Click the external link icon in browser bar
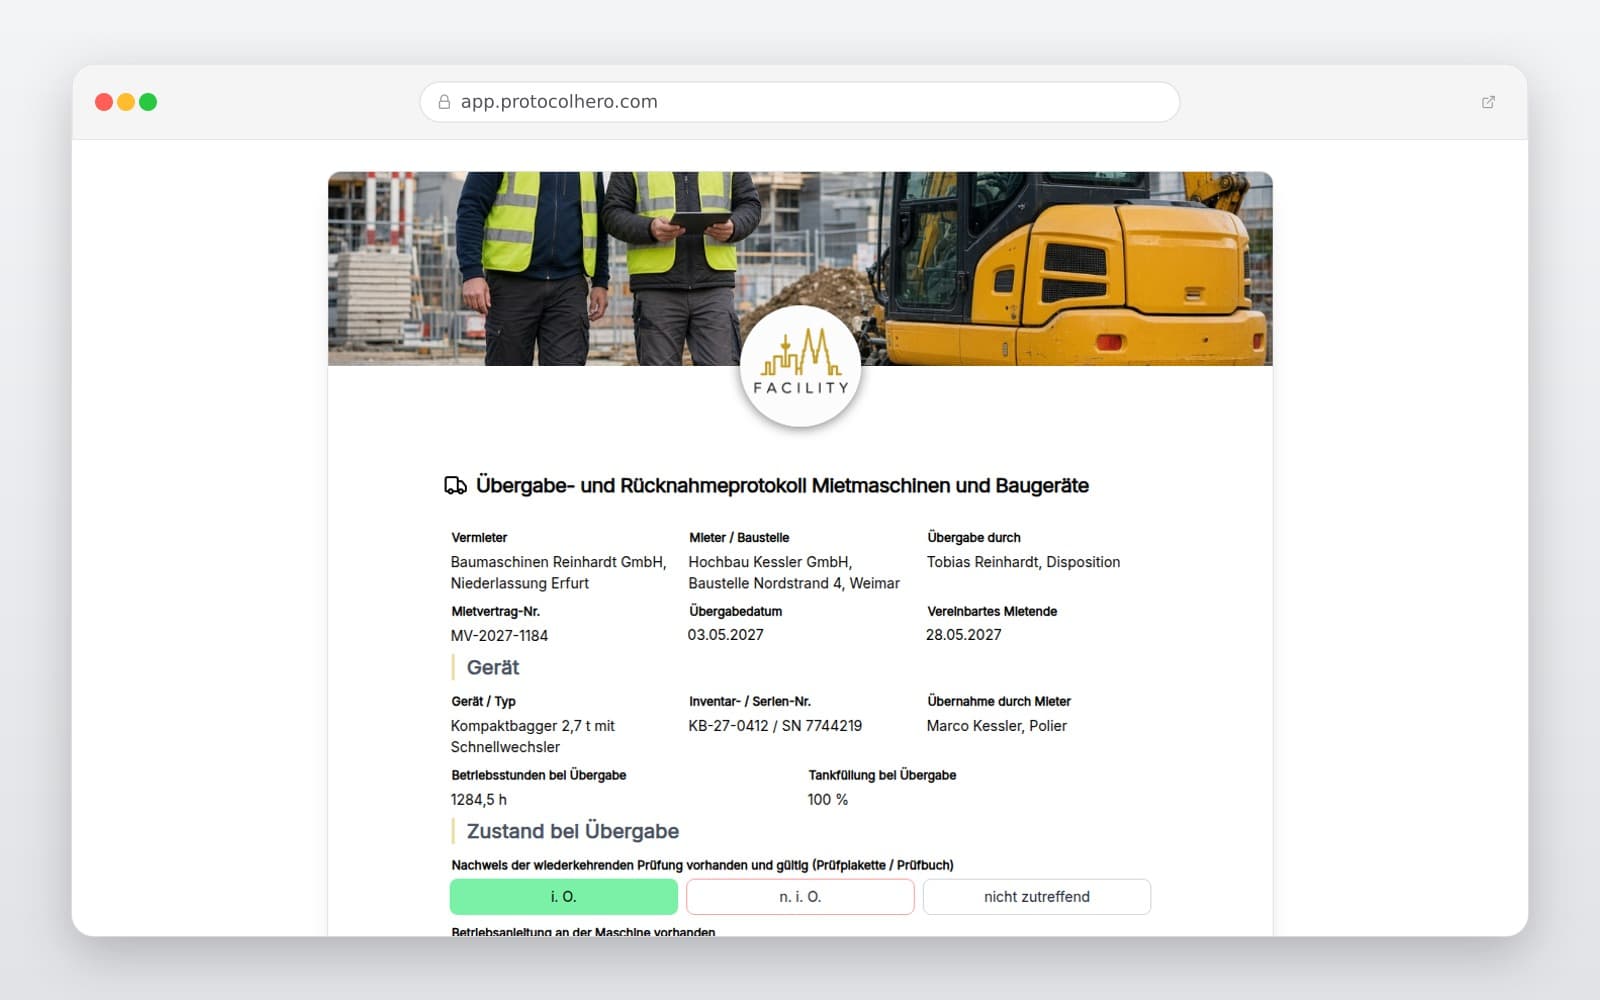Screen dimensions: 1600x1000 pos(1488,102)
